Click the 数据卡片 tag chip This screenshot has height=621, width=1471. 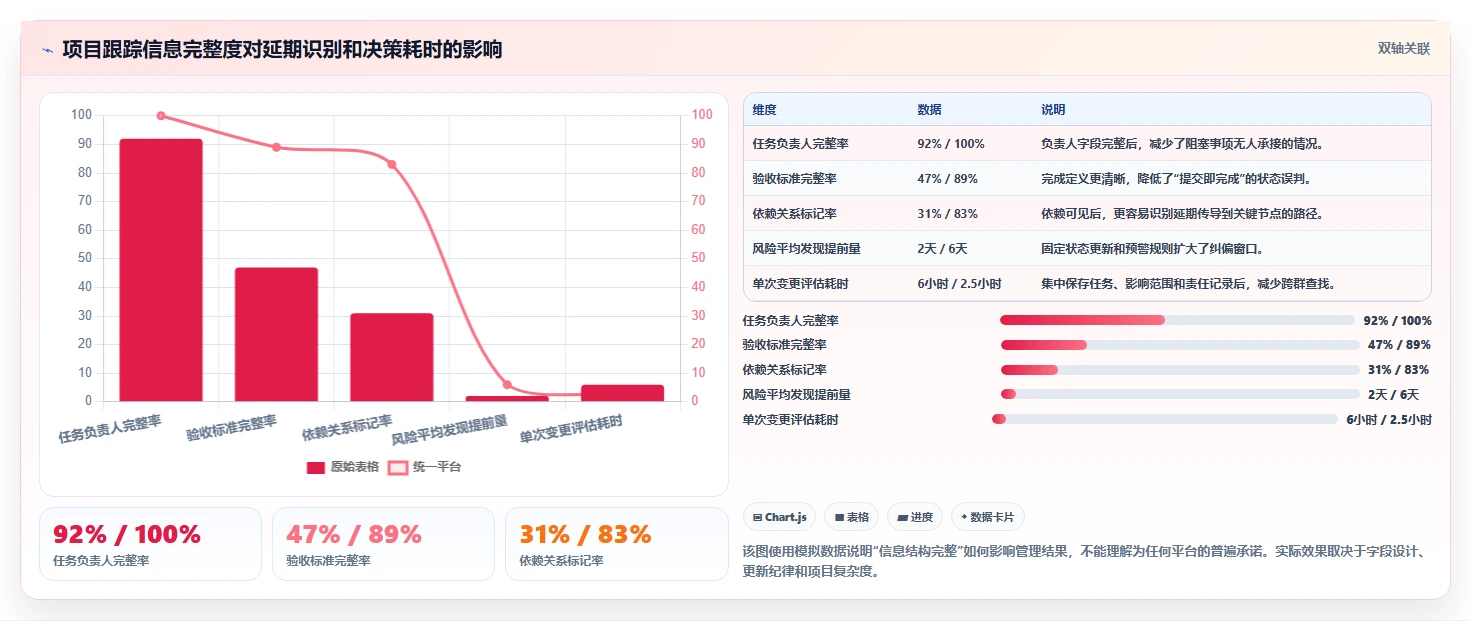pyautogui.click(x=987, y=517)
